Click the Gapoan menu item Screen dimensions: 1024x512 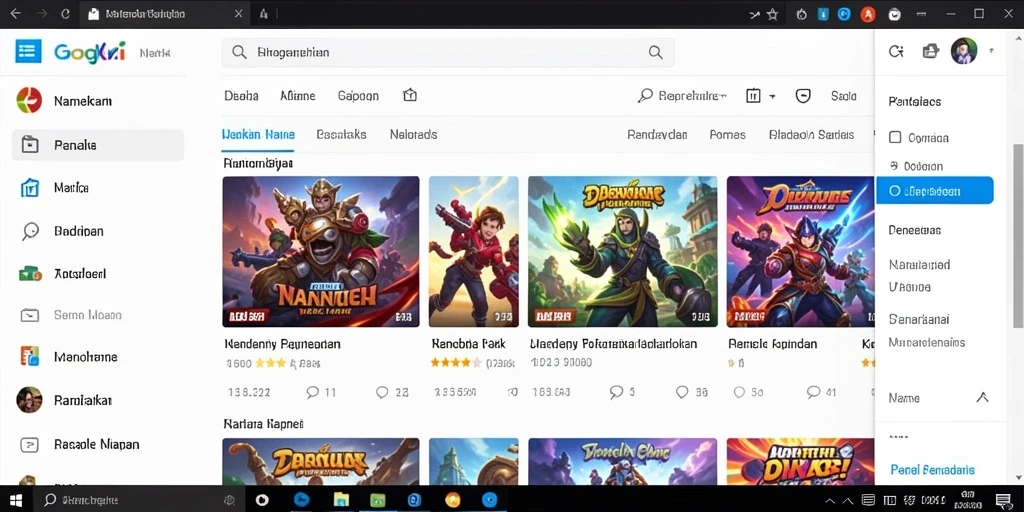coord(358,96)
